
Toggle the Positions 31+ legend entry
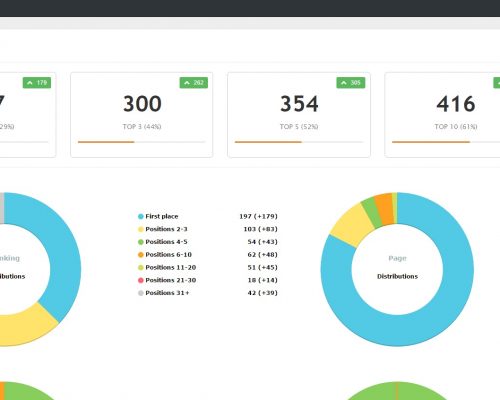(164, 293)
